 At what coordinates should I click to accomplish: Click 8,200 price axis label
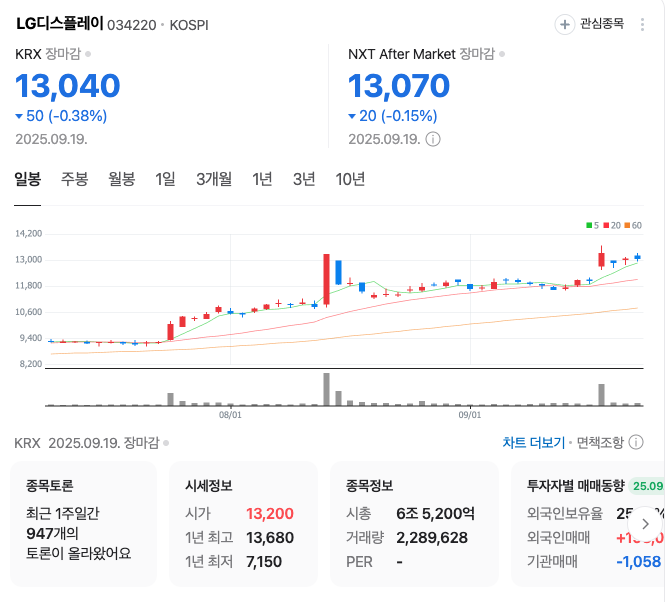(31, 364)
